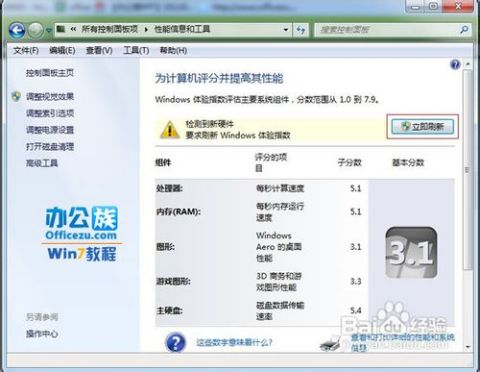Click the 立即刷新 button

[x=423, y=127]
